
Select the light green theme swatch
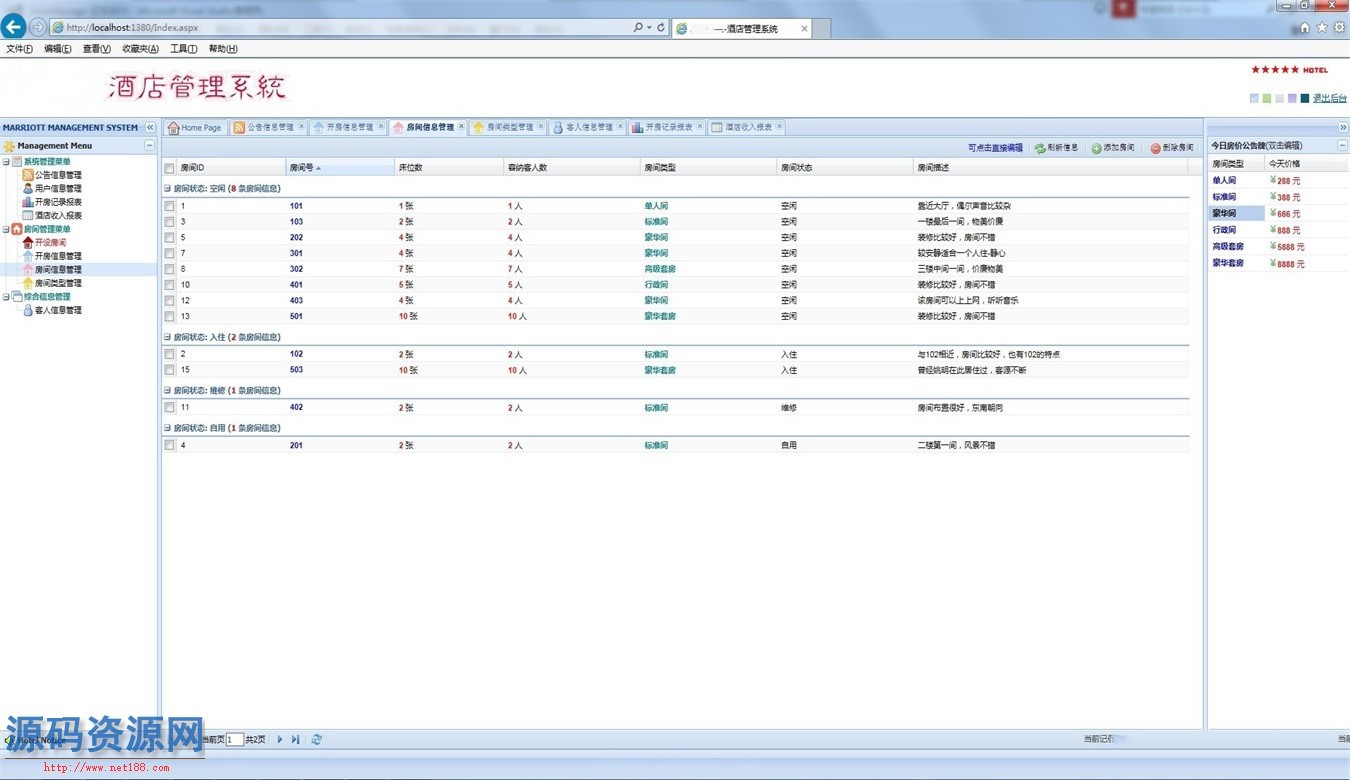1267,98
